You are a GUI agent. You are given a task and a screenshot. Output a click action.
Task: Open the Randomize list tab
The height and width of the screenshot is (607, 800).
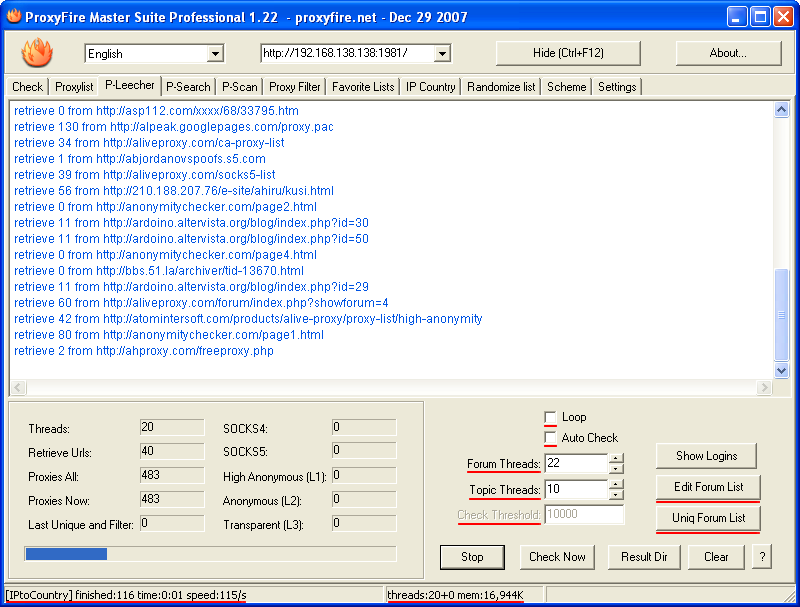(501, 87)
